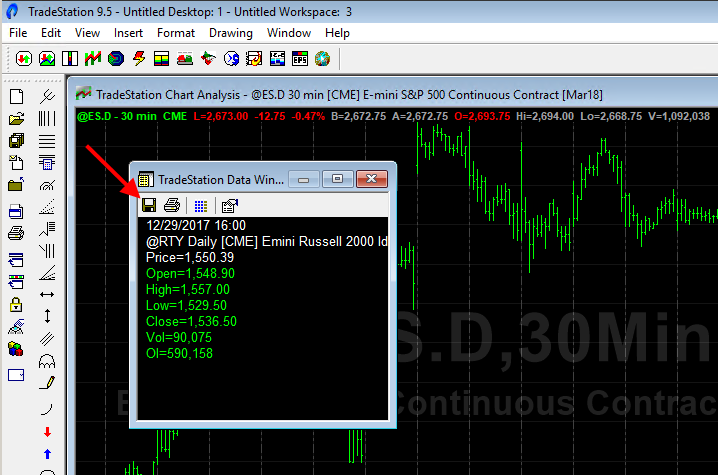Open Data Window properties icon

click(229, 205)
